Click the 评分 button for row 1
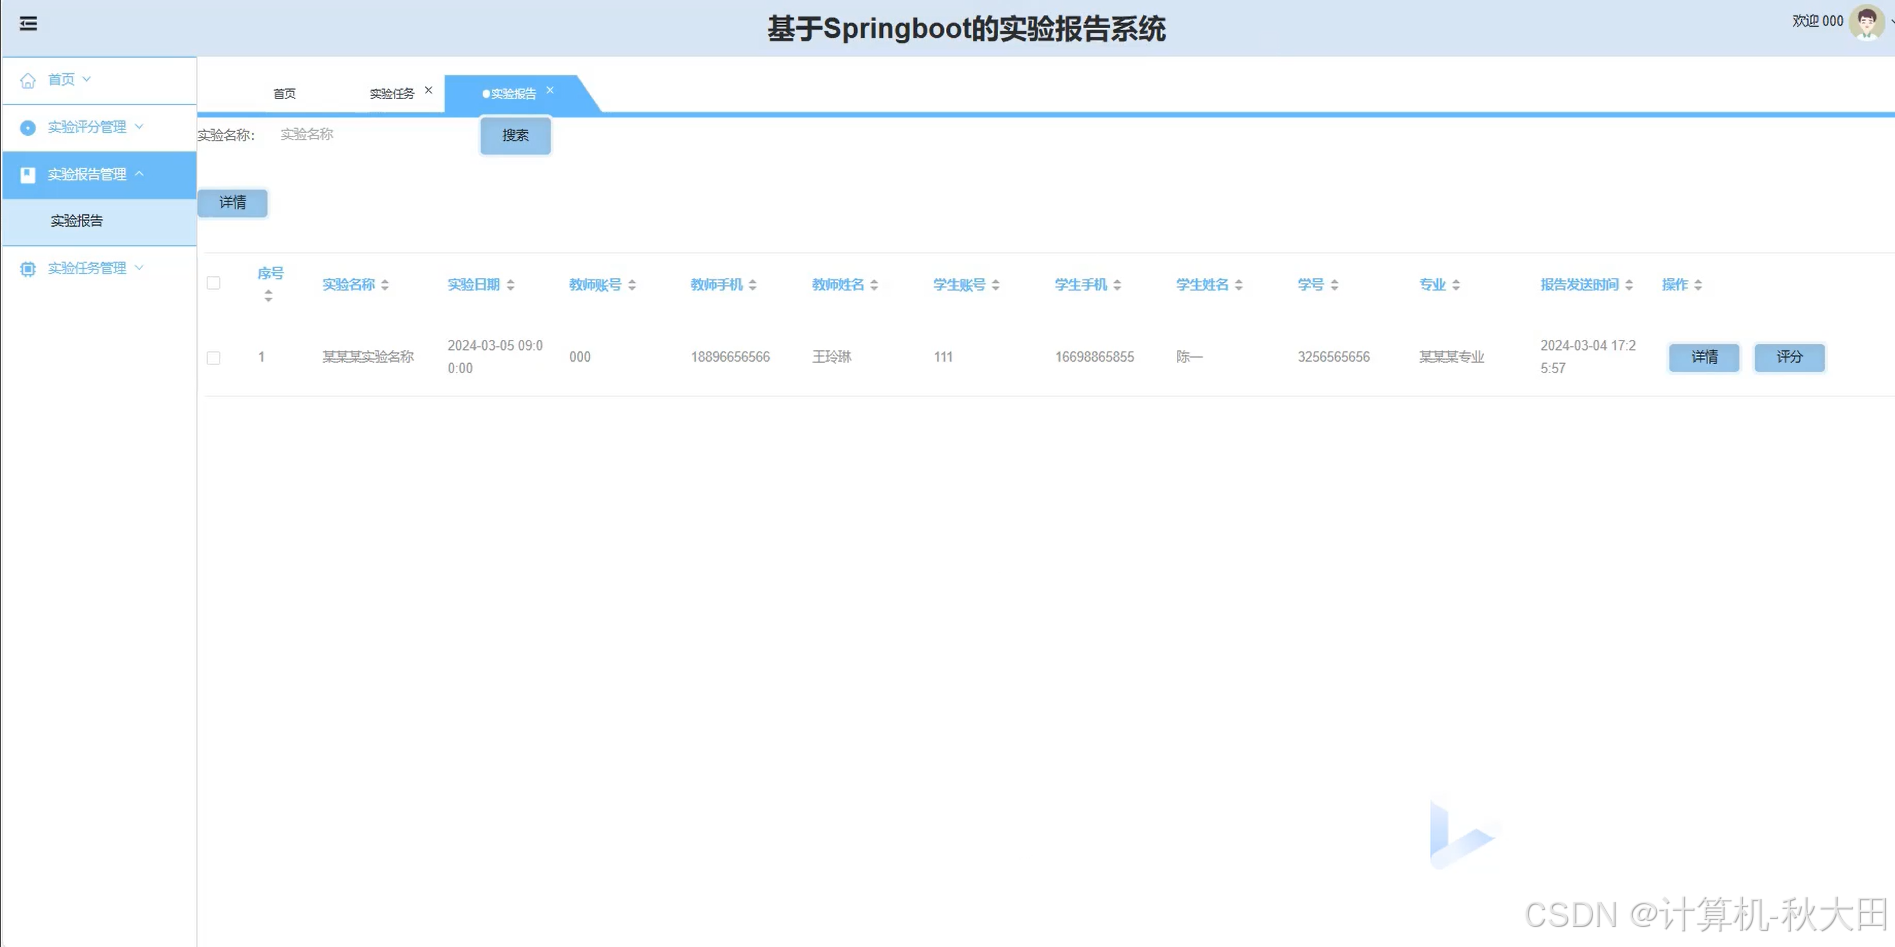This screenshot has width=1895, height=947. [x=1789, y=357]
